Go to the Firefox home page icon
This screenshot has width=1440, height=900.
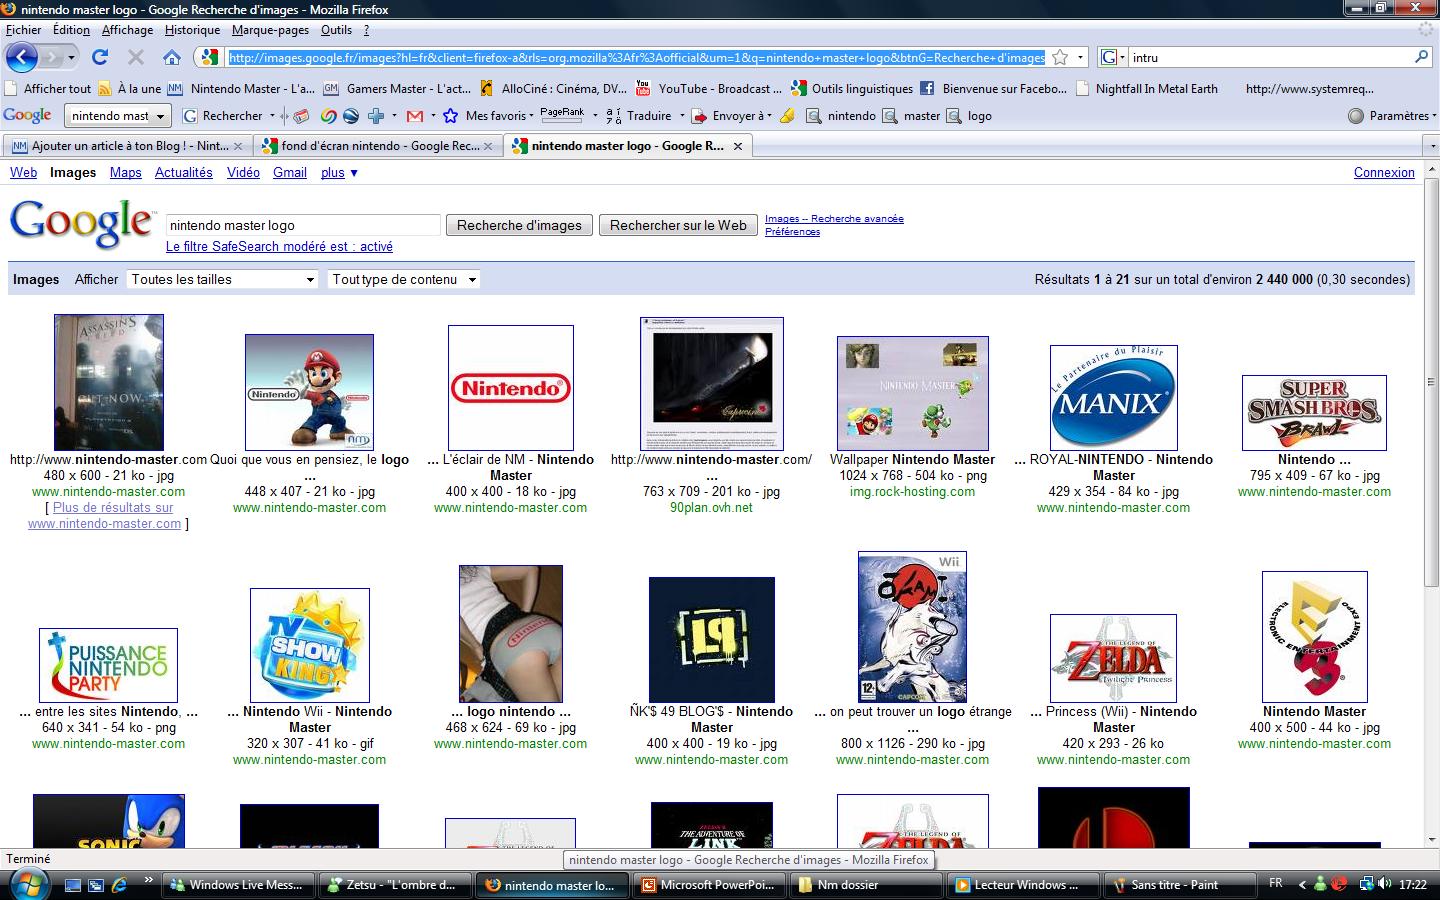172,57
